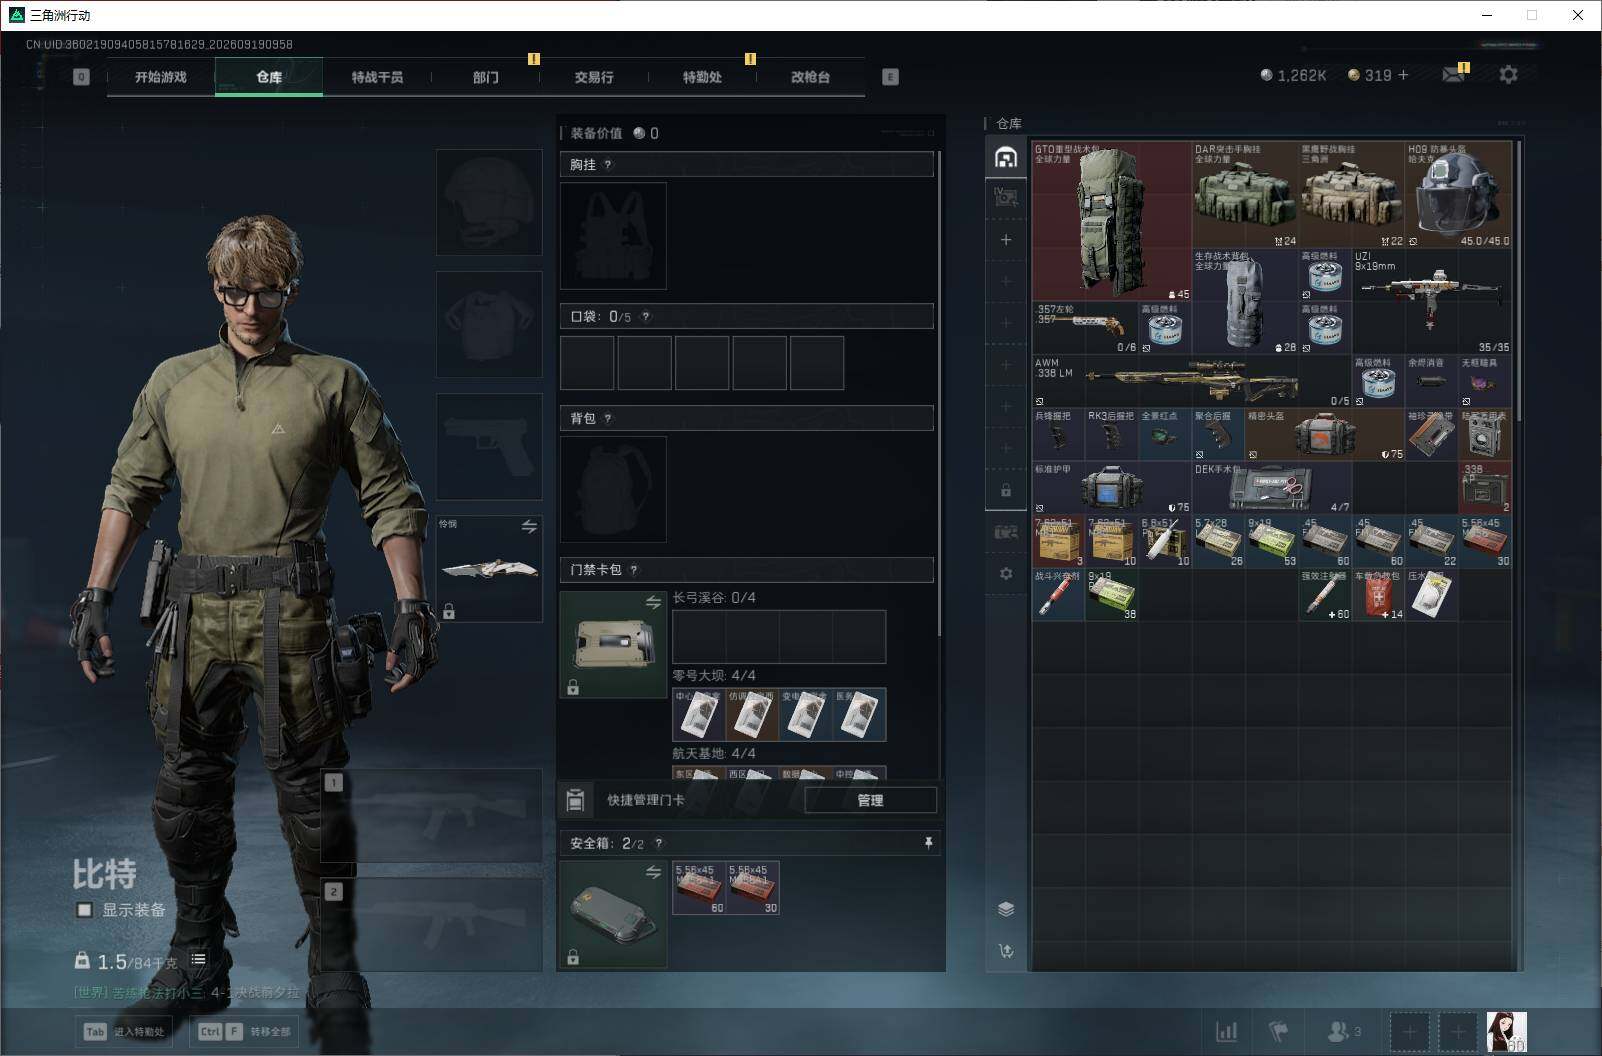Switch to the 交易行 tab
Image resolution: width=1602 pixels, height=1056 pixels.
[594, 77]
